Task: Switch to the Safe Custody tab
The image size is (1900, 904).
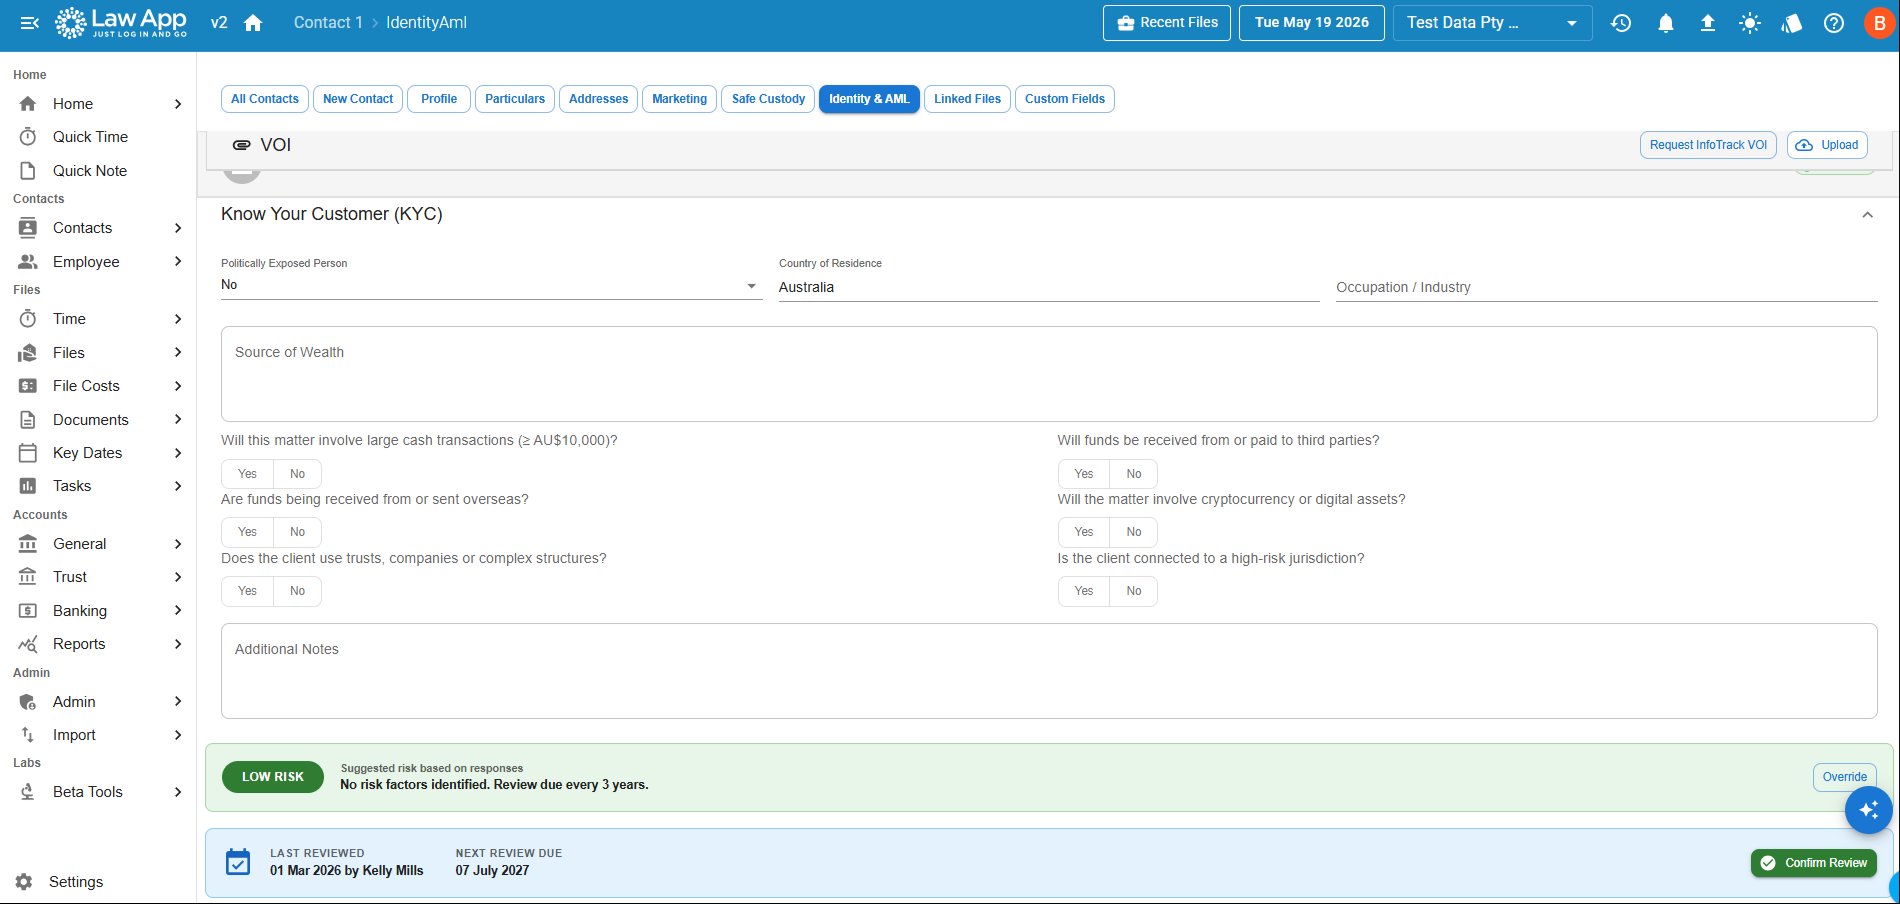Action: [768, 99]
